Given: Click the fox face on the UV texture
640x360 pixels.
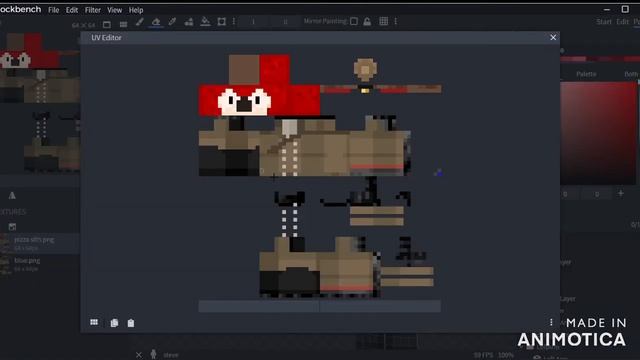Looking at the screenshot, I should [x=244, y=102].
